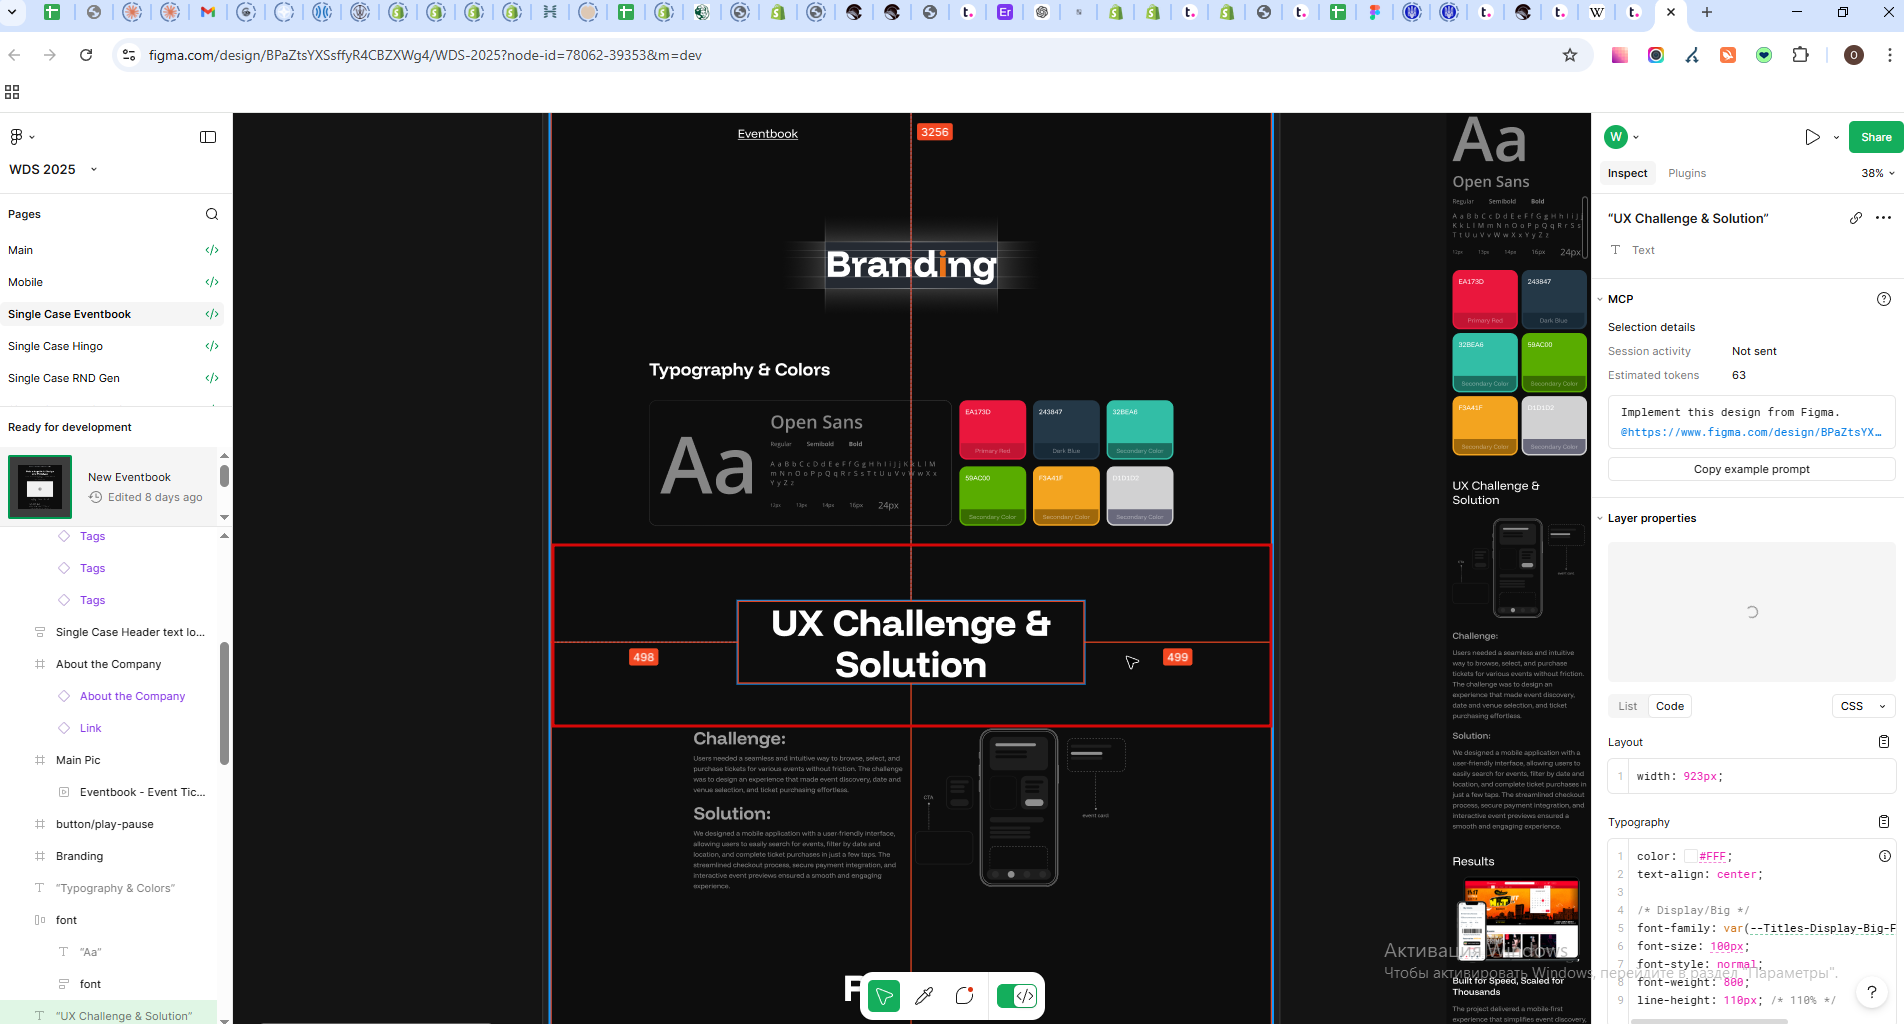
Task: Click the browser address bar URL
Action: (x=425, y=55)
